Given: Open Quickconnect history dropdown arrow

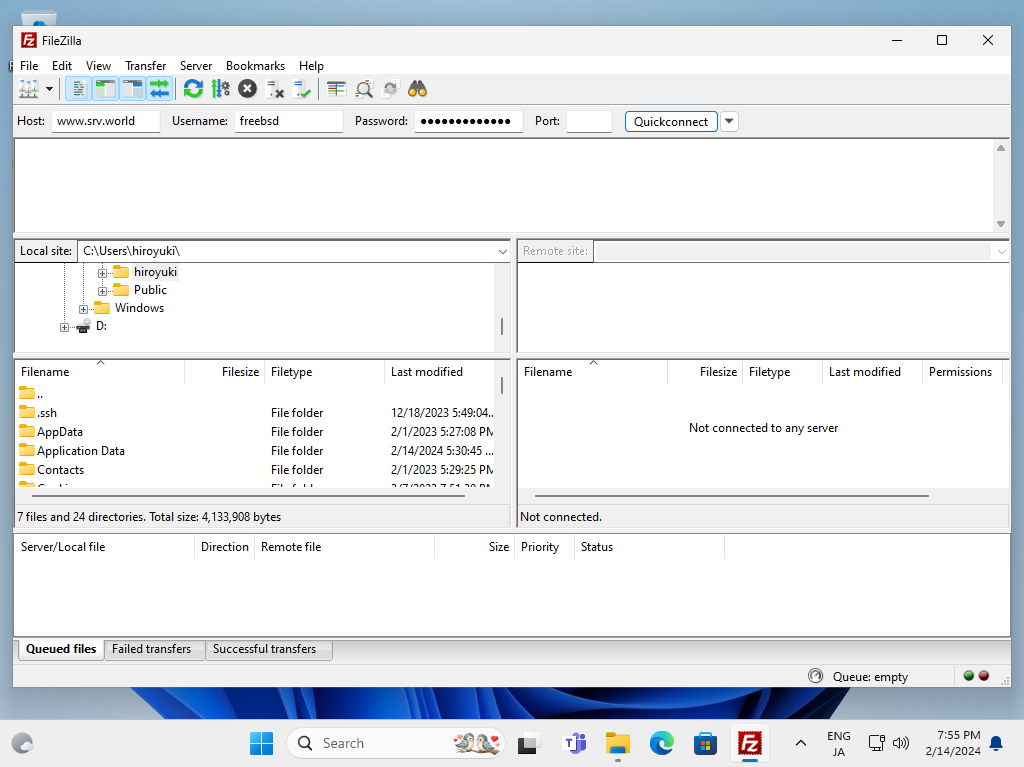Looking at the screenshot, I should coord(729,122).
